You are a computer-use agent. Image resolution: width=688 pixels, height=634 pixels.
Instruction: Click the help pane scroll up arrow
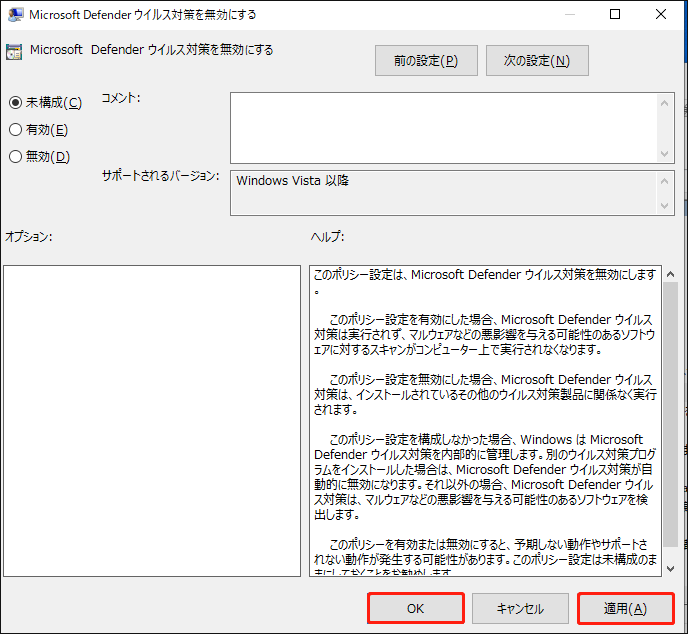pos(670,274)
